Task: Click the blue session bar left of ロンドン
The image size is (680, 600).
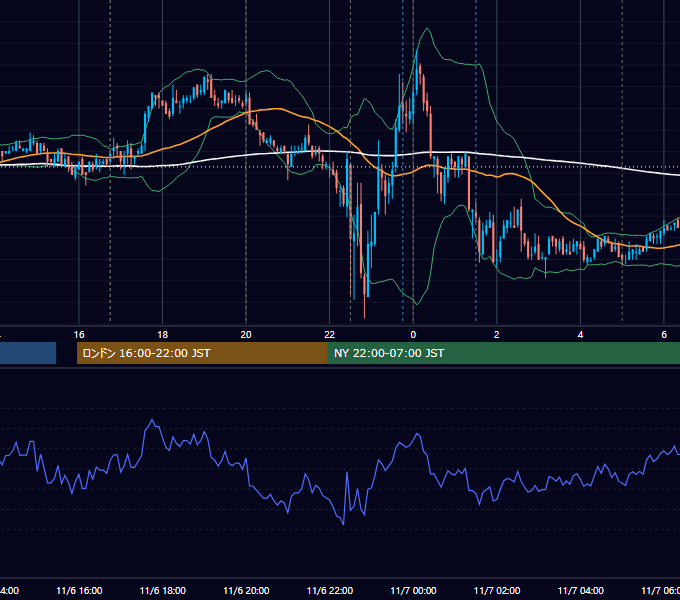Action: tap(28, 353)
